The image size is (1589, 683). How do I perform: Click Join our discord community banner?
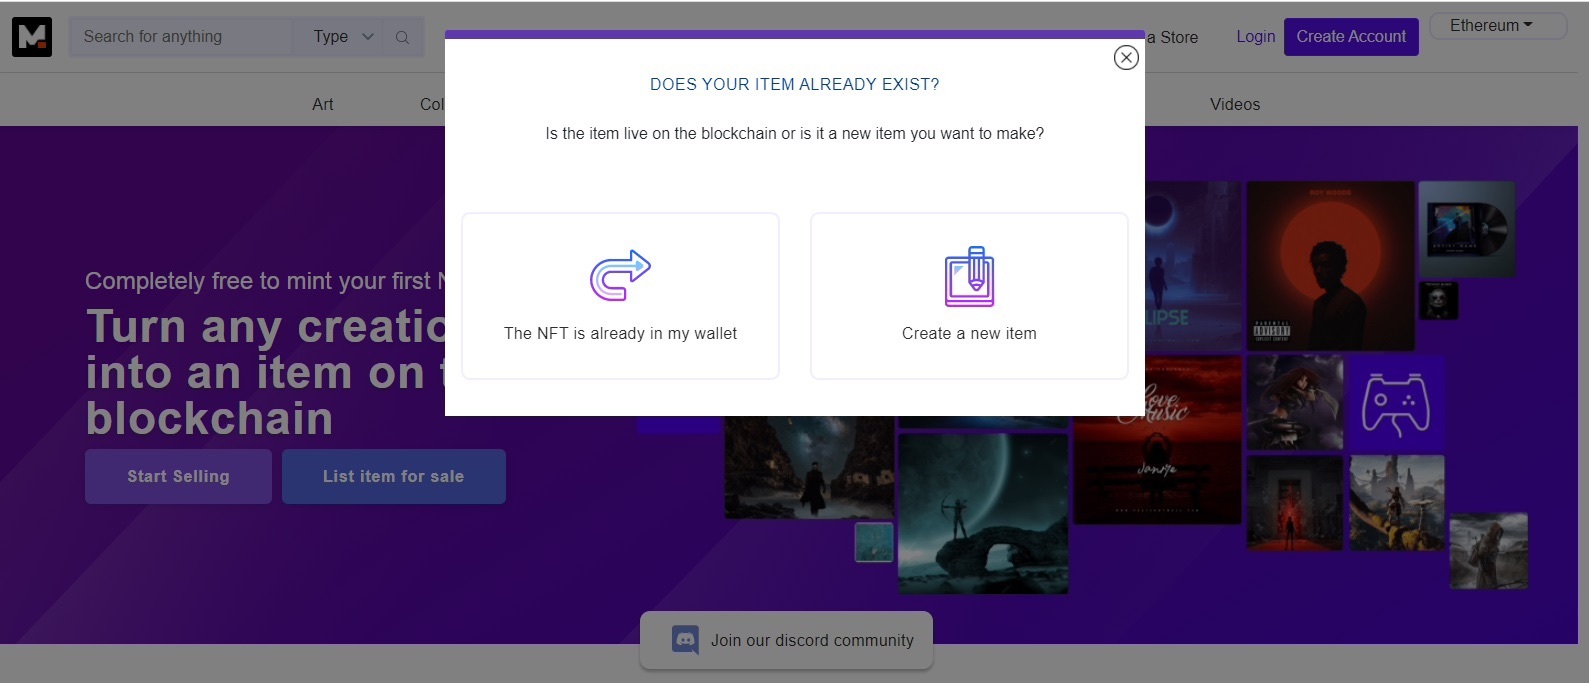pyautogui.click(x=786, y=640)
